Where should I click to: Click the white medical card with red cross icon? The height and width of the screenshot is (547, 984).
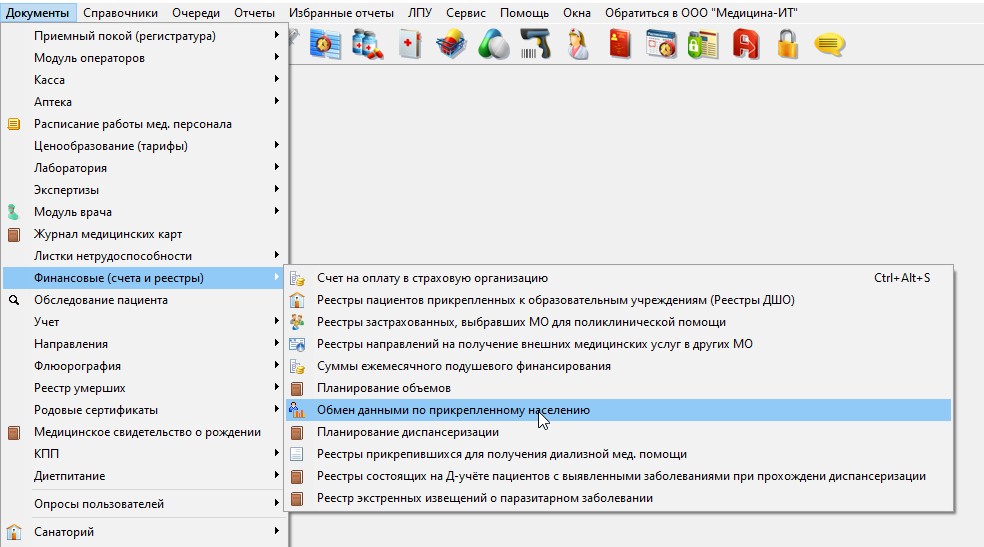tap(410, 45)
